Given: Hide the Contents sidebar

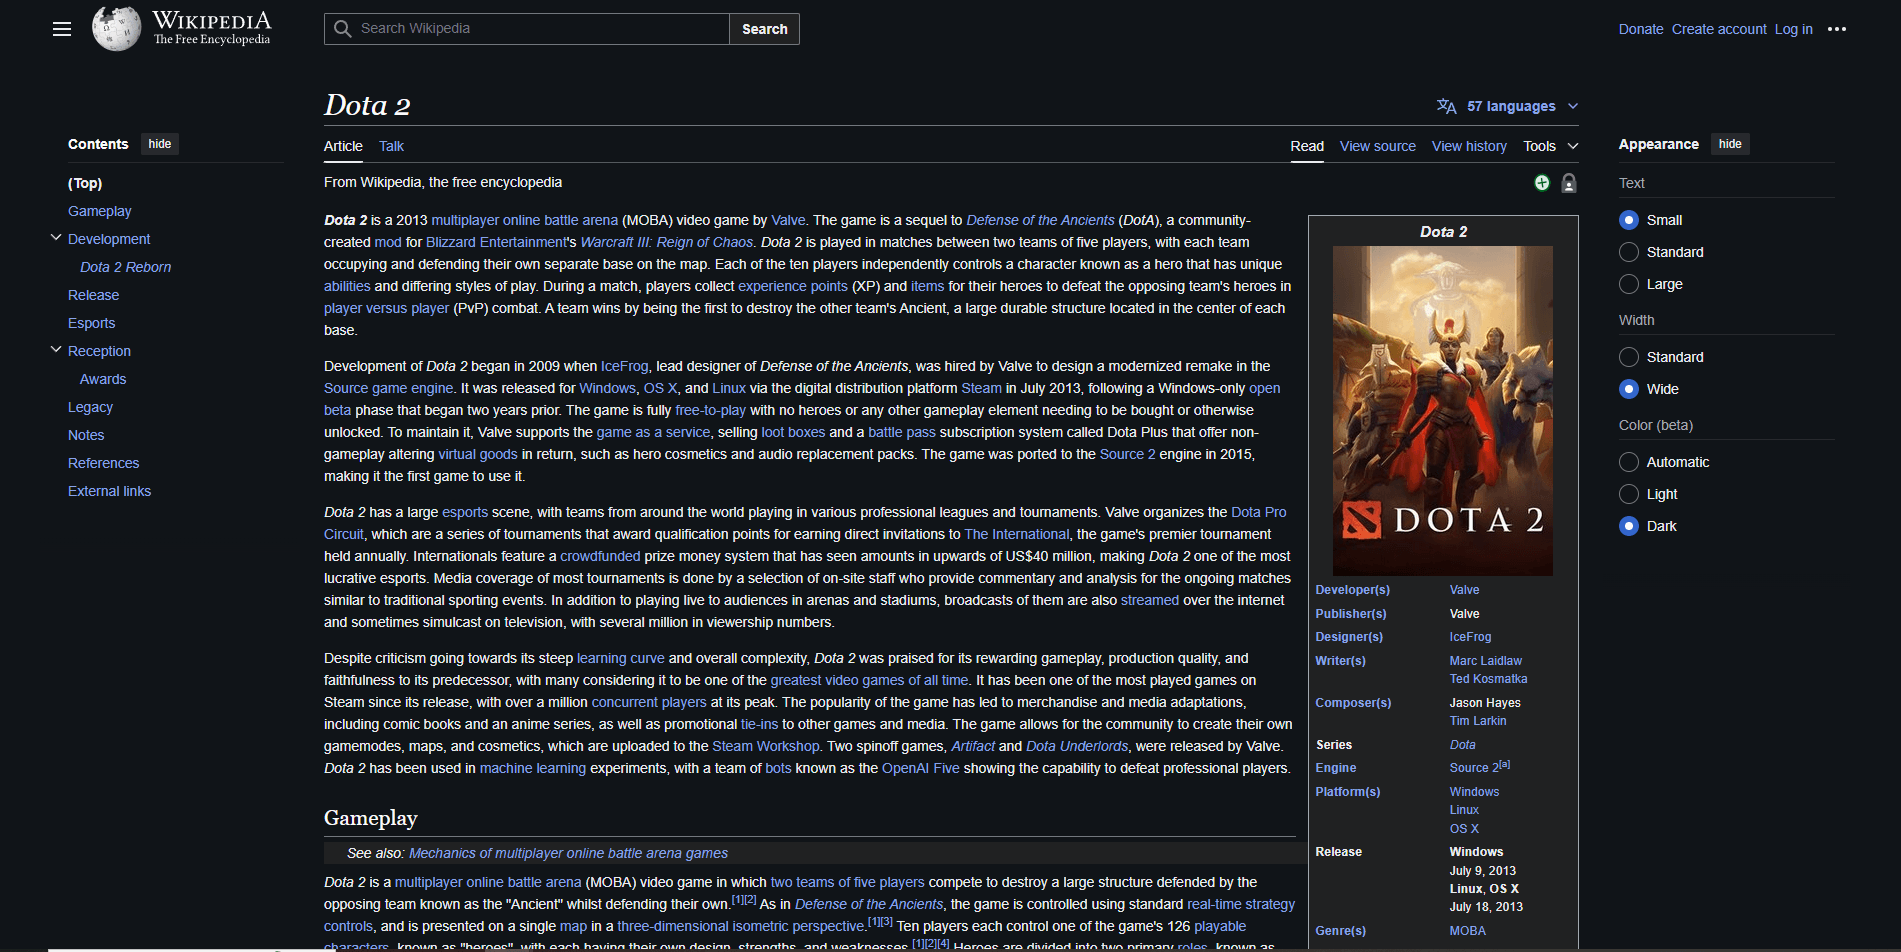Looking at the screenshot, I should coord(160,144).
